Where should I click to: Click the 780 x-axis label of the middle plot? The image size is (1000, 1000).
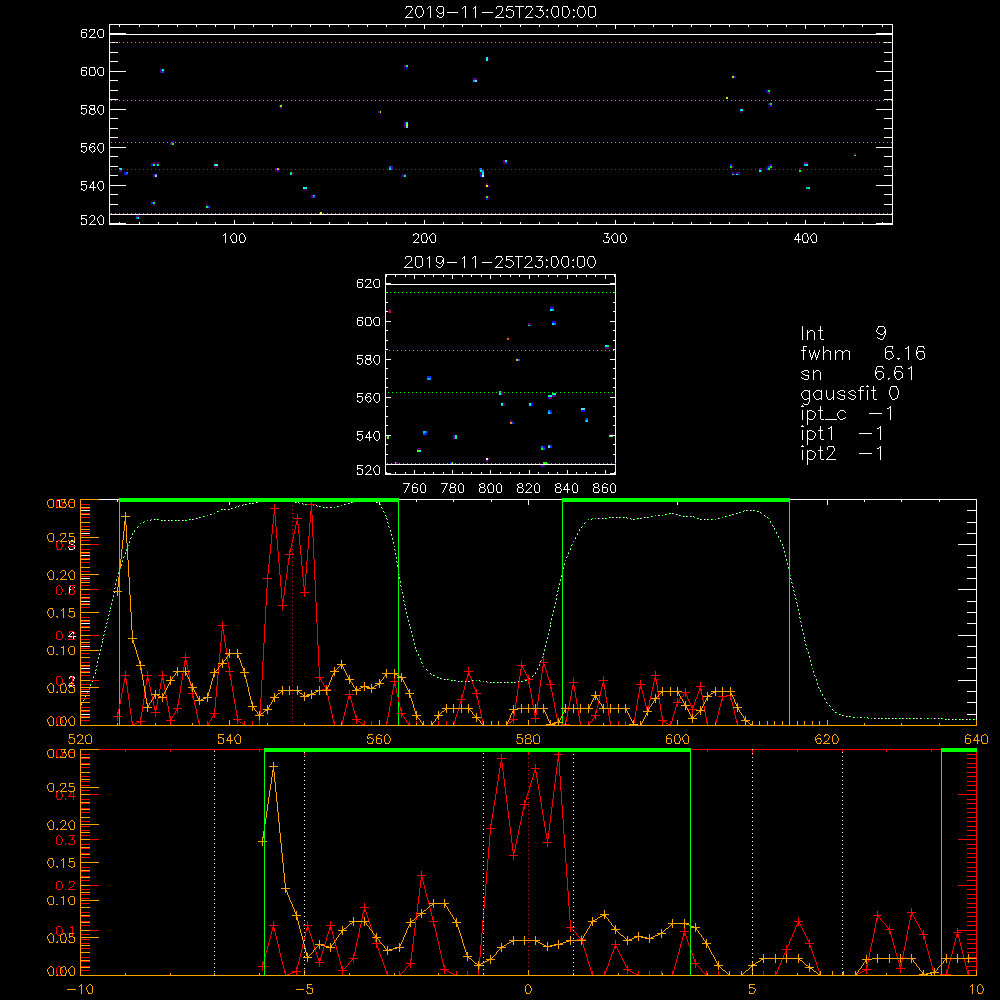tap(453, 489)
